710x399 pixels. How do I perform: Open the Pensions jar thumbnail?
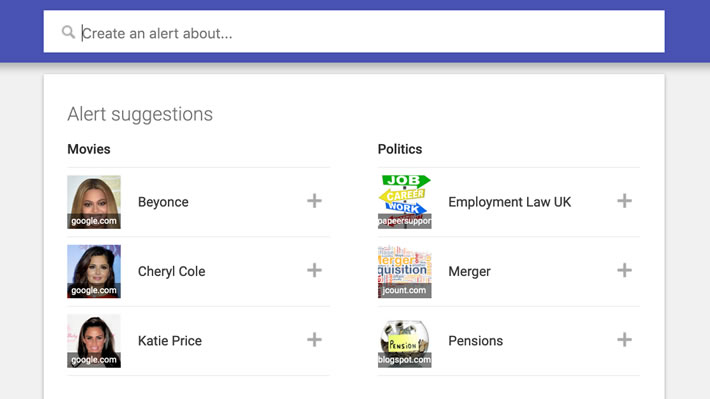[405, 341]
